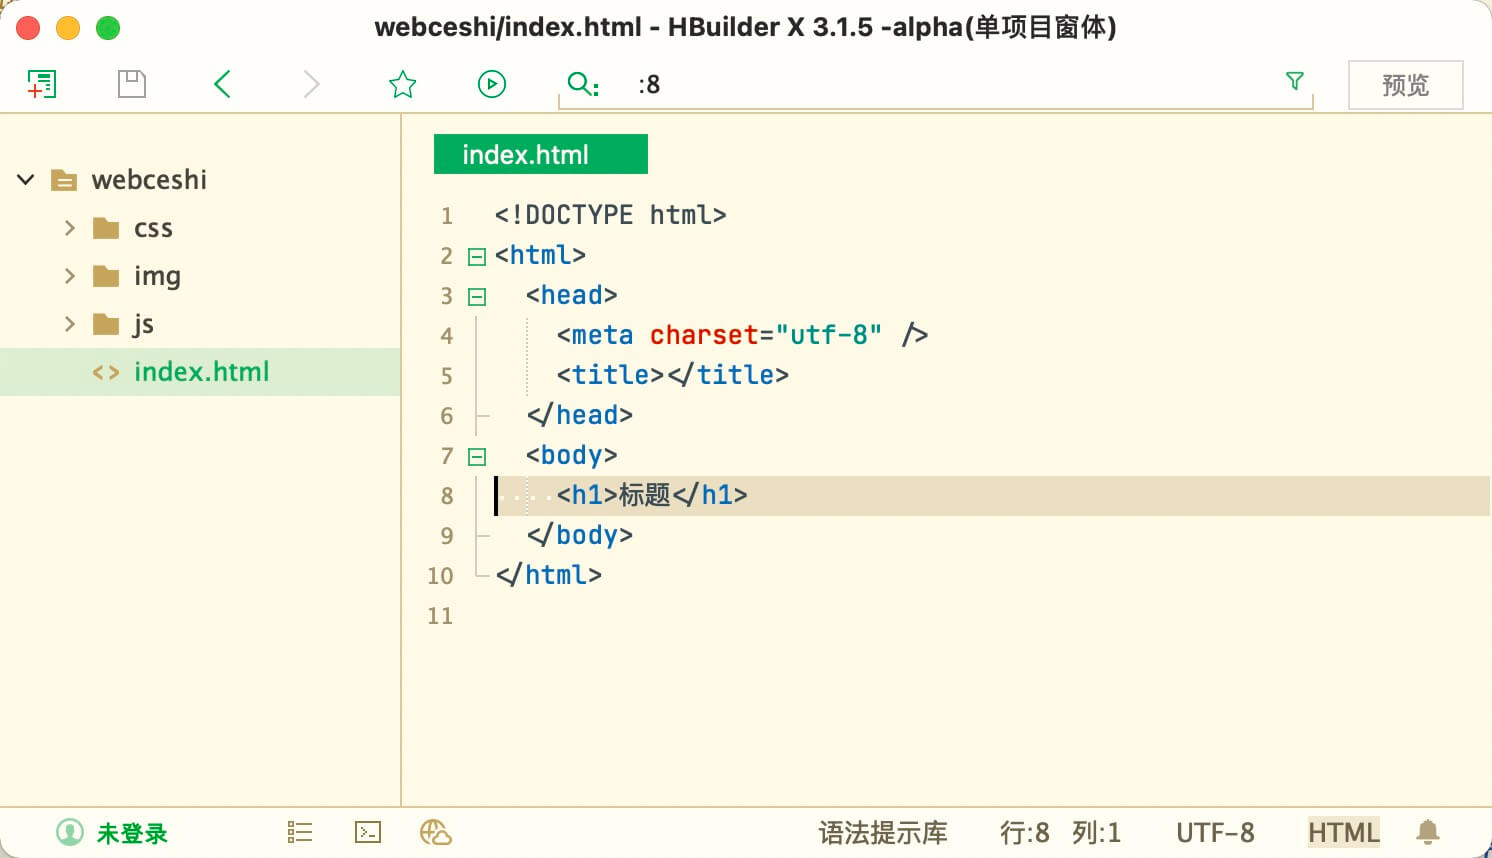Click the web browser icon in status bar
1492x858 pixels.
436,832
